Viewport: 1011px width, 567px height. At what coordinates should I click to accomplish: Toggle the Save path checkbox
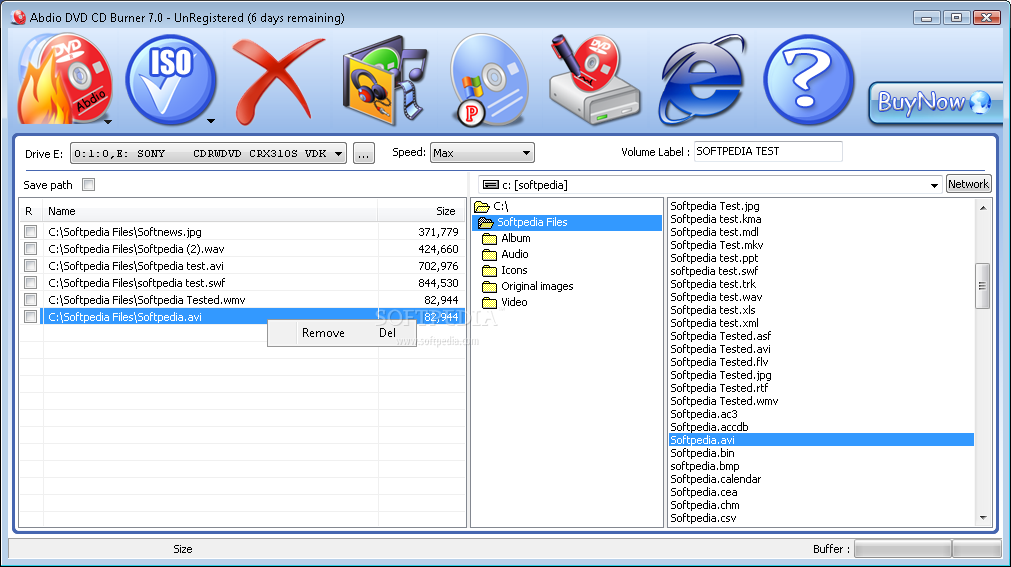(x=89, y=185)
